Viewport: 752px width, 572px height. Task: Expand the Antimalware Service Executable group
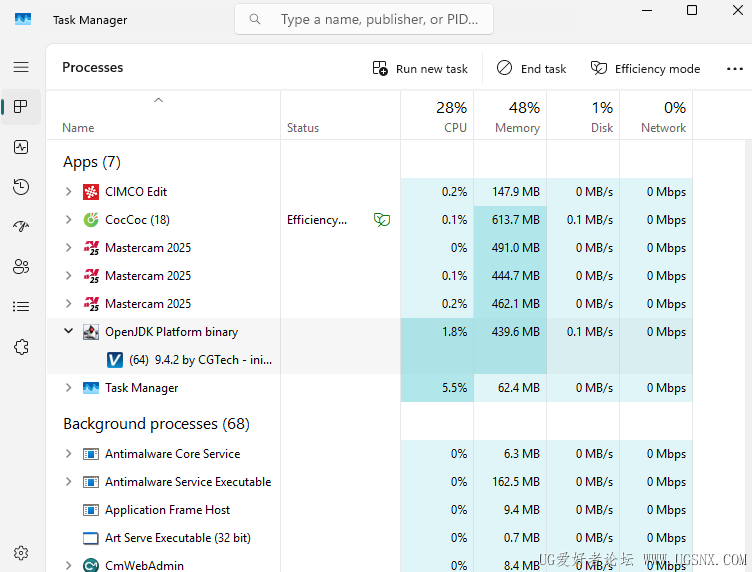[x=69, y=482]
